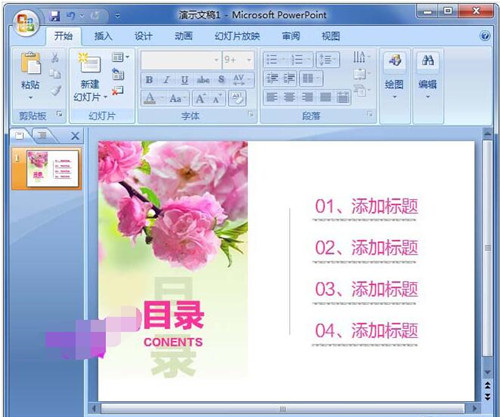Select slide 1 thumbnail
Image resolution: width=500 pixels, height=417 pixels.
pyautogui.click(x=52, y=168)
